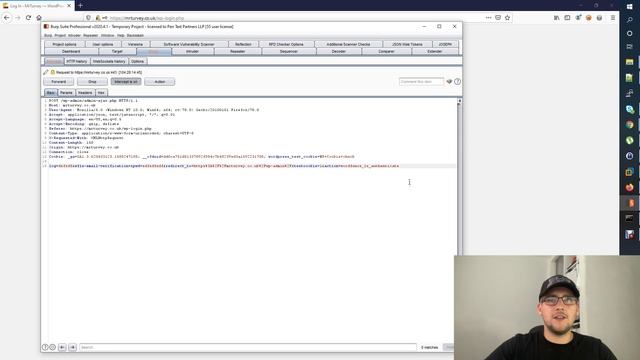The image size is (640, 360).
Task: Open the Reflection tab
Action: pos(243,44)
